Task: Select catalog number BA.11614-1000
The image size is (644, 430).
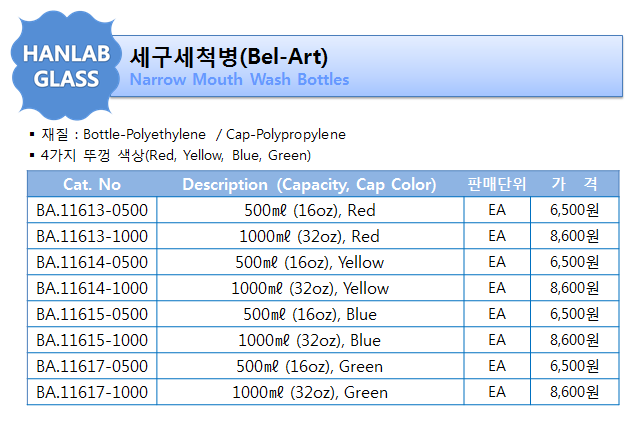Action: (92, 288)
